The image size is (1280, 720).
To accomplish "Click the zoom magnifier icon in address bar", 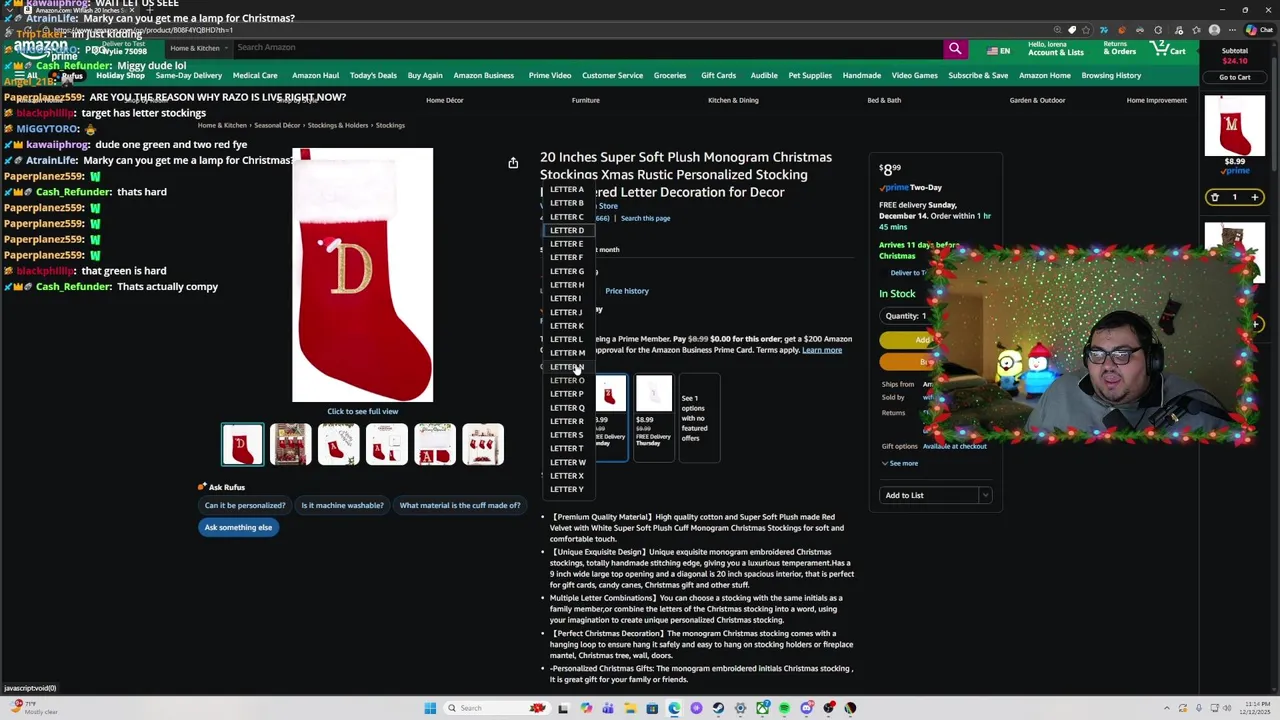I will [x=1058, y=30].
